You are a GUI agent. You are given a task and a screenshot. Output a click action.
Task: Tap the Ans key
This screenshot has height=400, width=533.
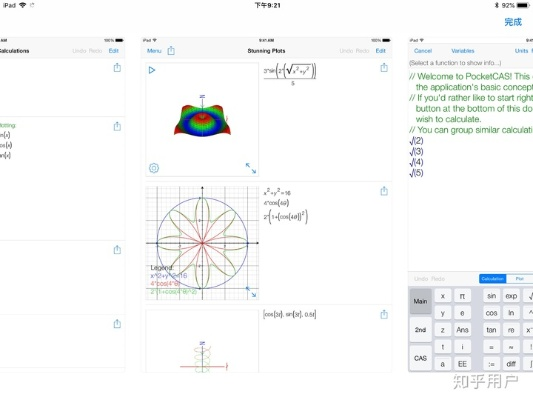point(462,330)
